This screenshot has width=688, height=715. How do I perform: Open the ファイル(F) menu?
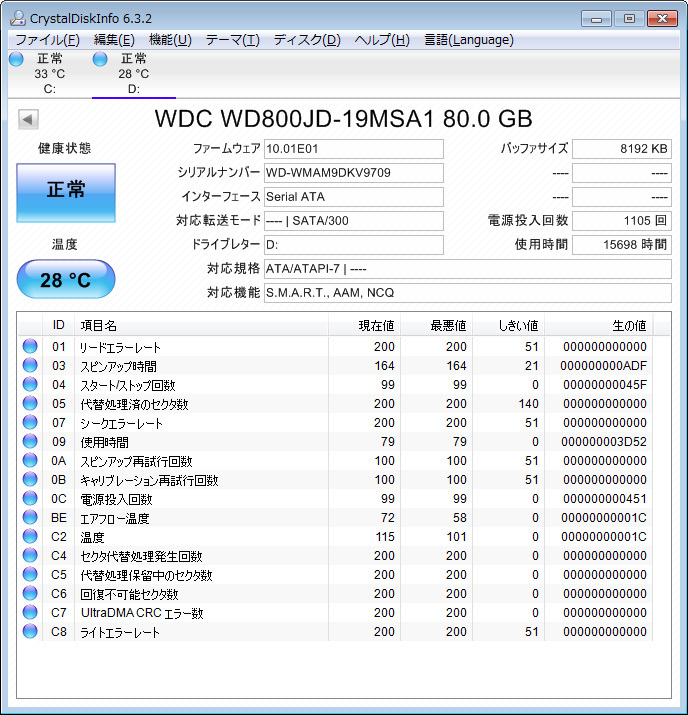click(47, 40)
